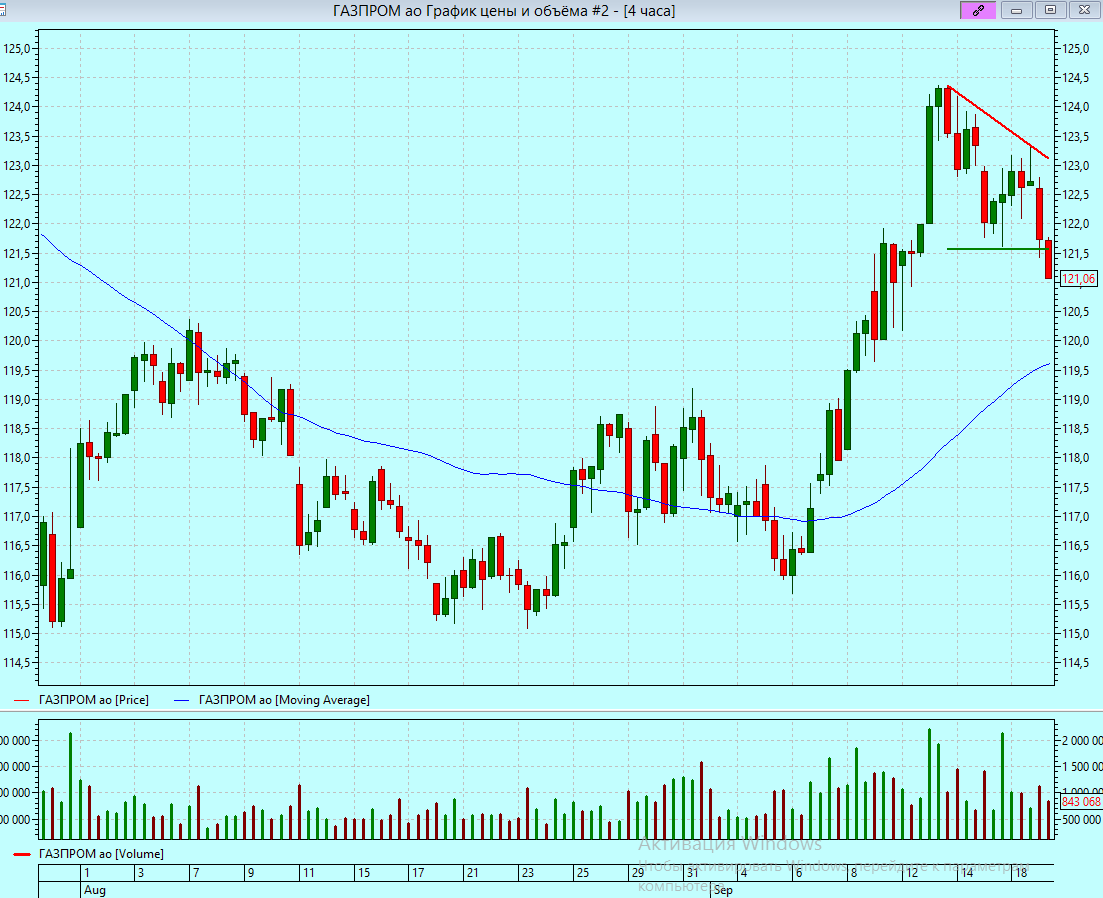Click the ГАЗПРОМ ао [Price] legend label
The image size is (1103, 898).
[x=94, y=700]
